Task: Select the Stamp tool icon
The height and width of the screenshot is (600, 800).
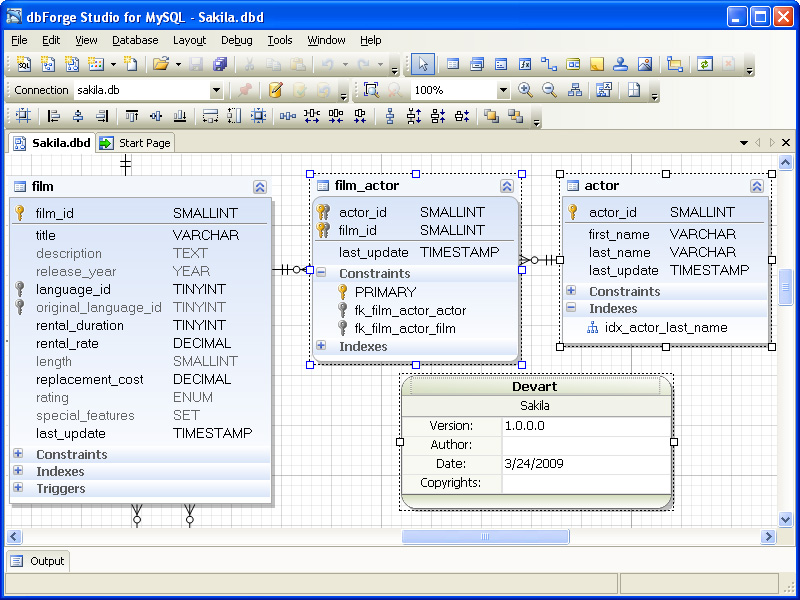Action: tap(620, 64)
